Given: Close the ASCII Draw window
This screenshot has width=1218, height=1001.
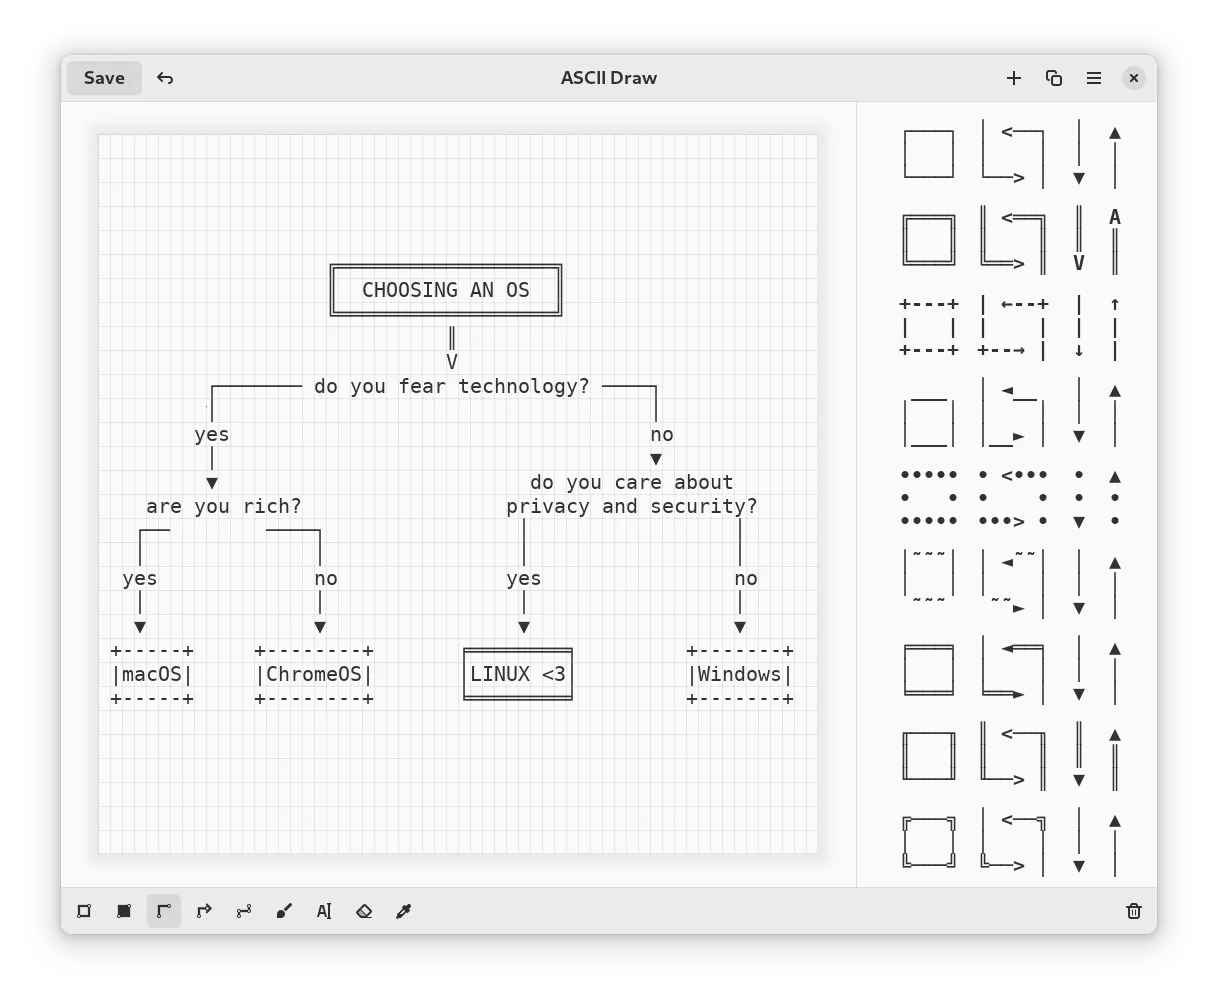Looking at the screenshot, I should click(1134, 78).
